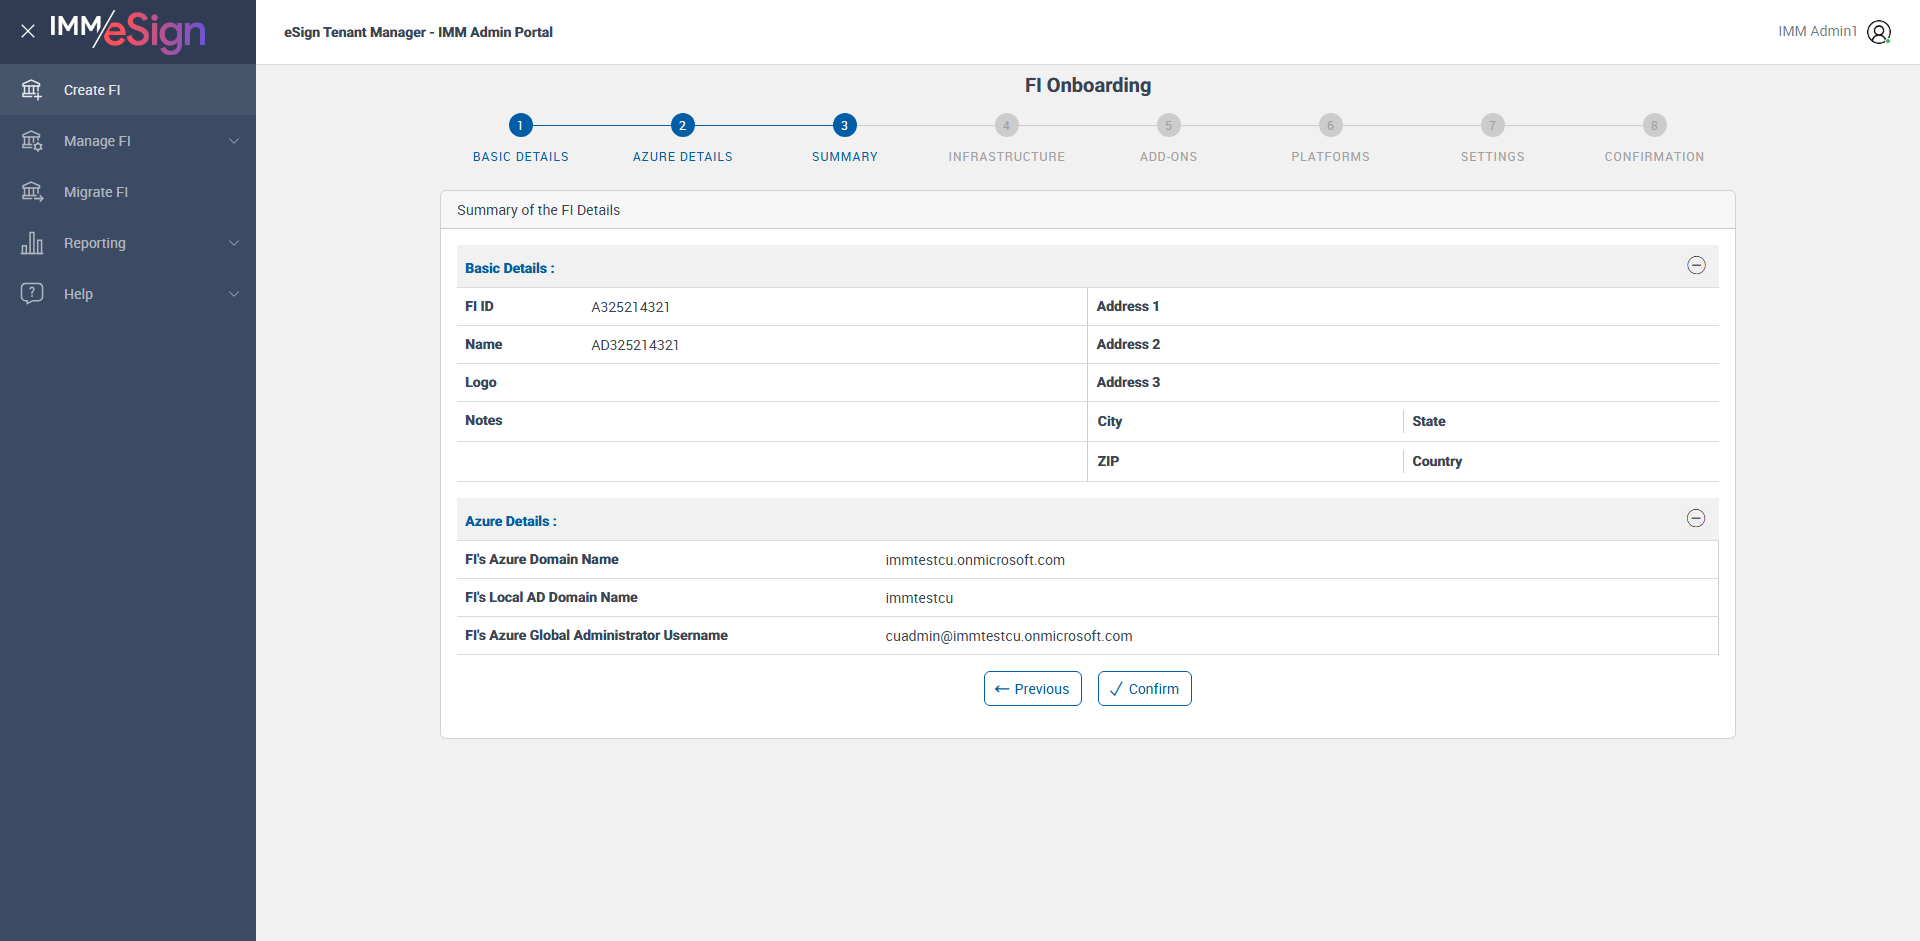The image size is (1920, 941).
Task: Collapse the Azure Details section
Action: pos(1696,518)
